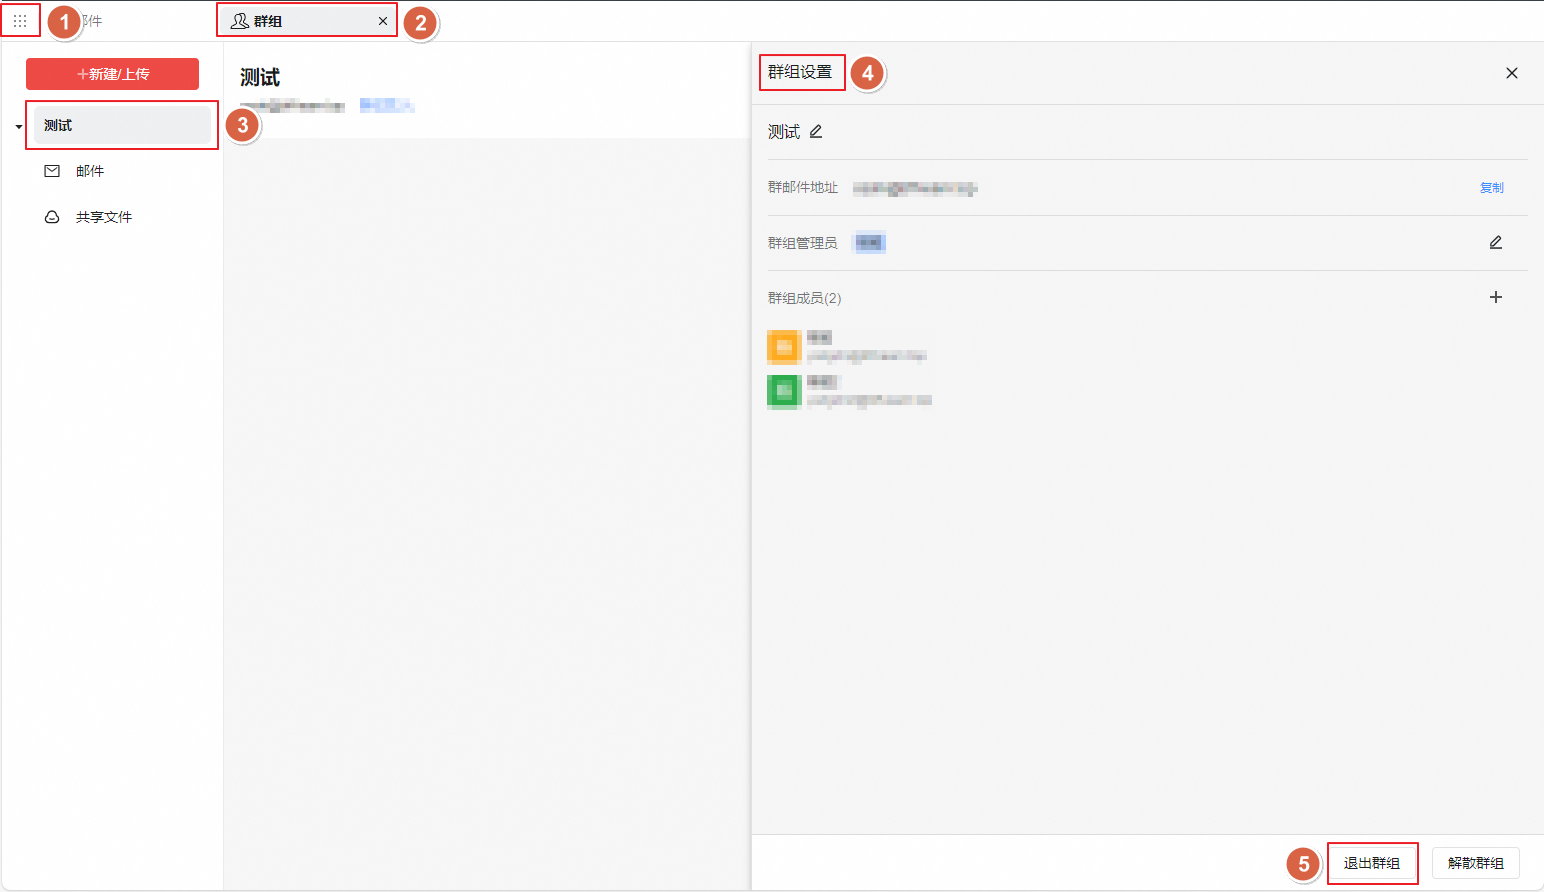The image size is (1544, 892).
Task: Click the 解散群组 button
Action: (1475, 863)
